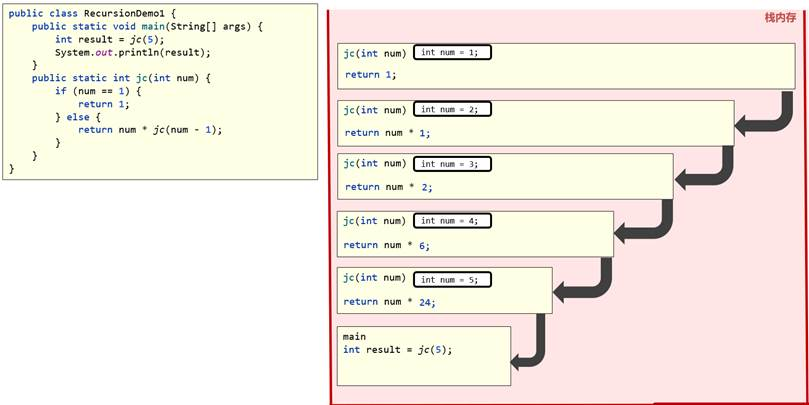This screenshot has width=809, height=405.
Task: Select the "public static void main(String[] args) {" line
Action: pos(147,27)
